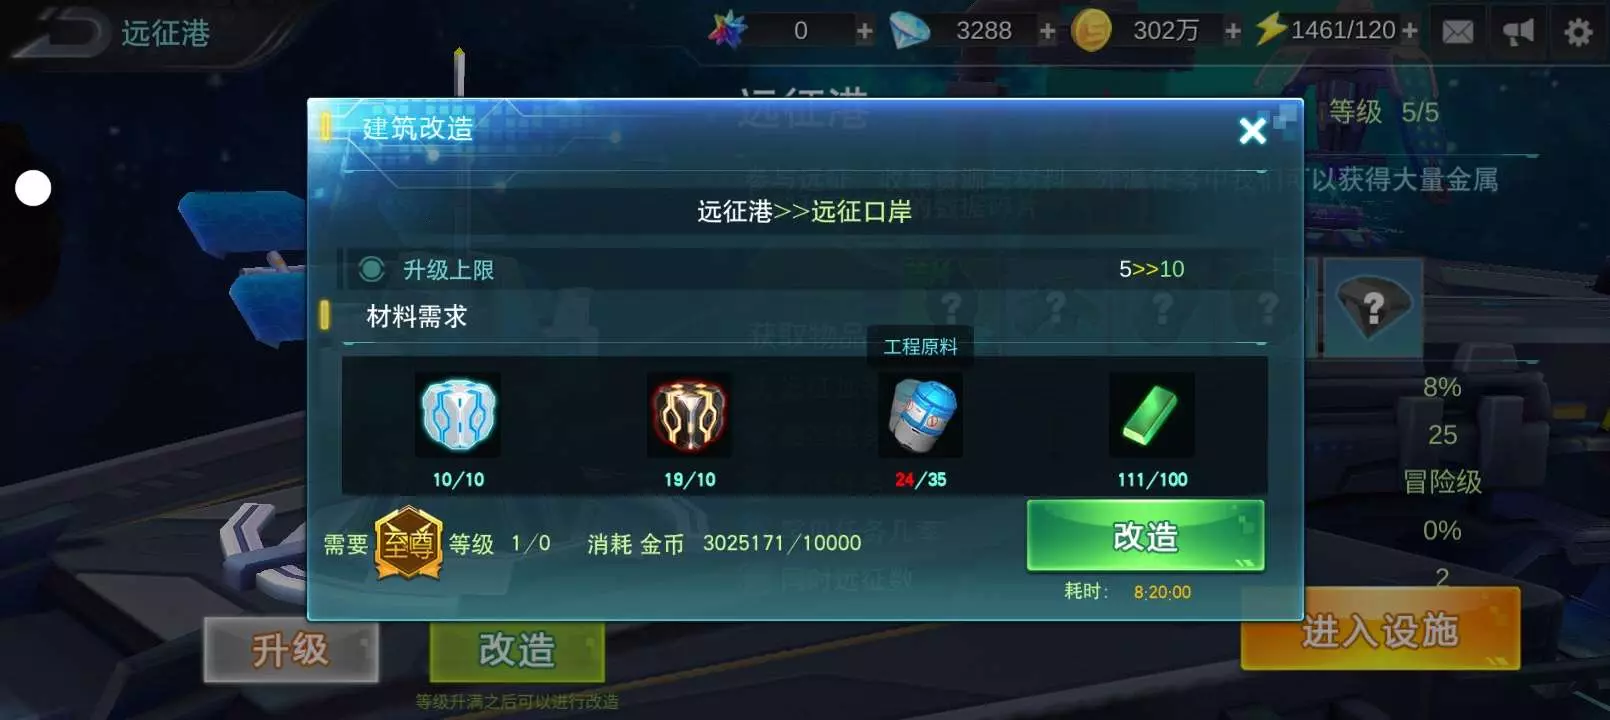This screenshot has height=720, width=1610.
Task: Click the green metal bar material icon
Action: click(1152, 415)
